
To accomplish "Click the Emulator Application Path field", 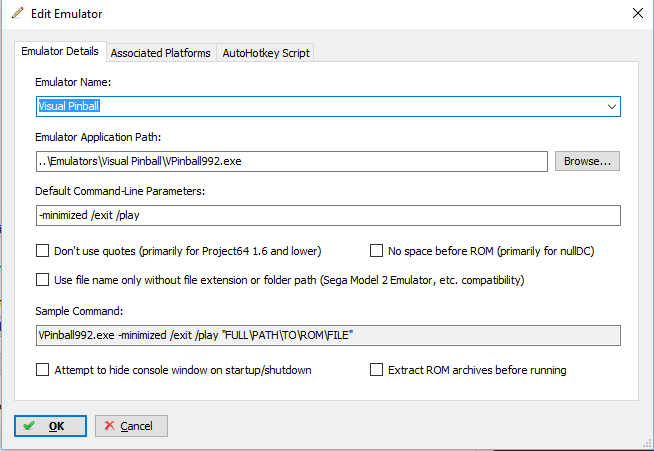I will pyautogui.click(x=292, y=161).
